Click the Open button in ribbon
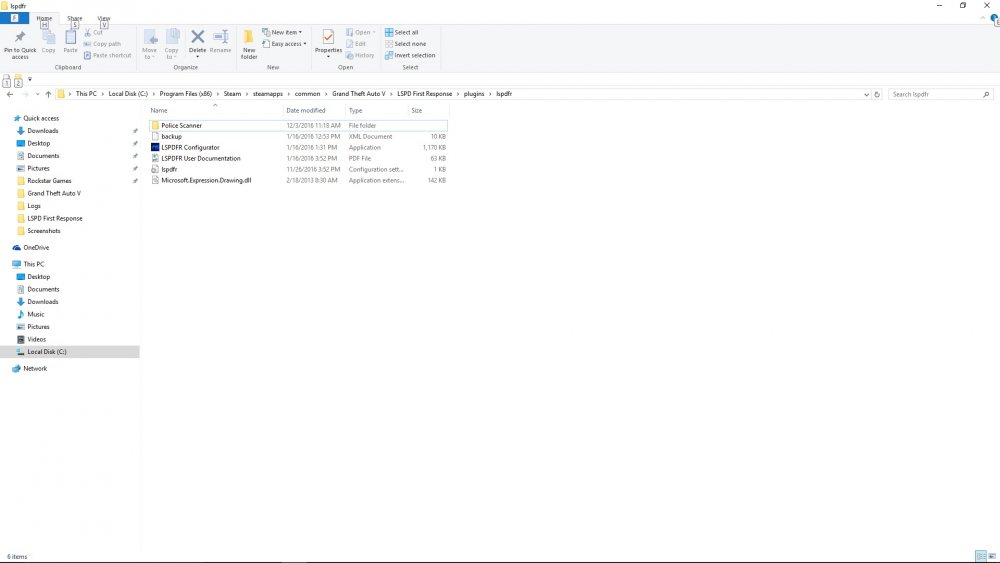Image resolution: width=1000 pixels, height=563 pixels. [x=360, y=33]
